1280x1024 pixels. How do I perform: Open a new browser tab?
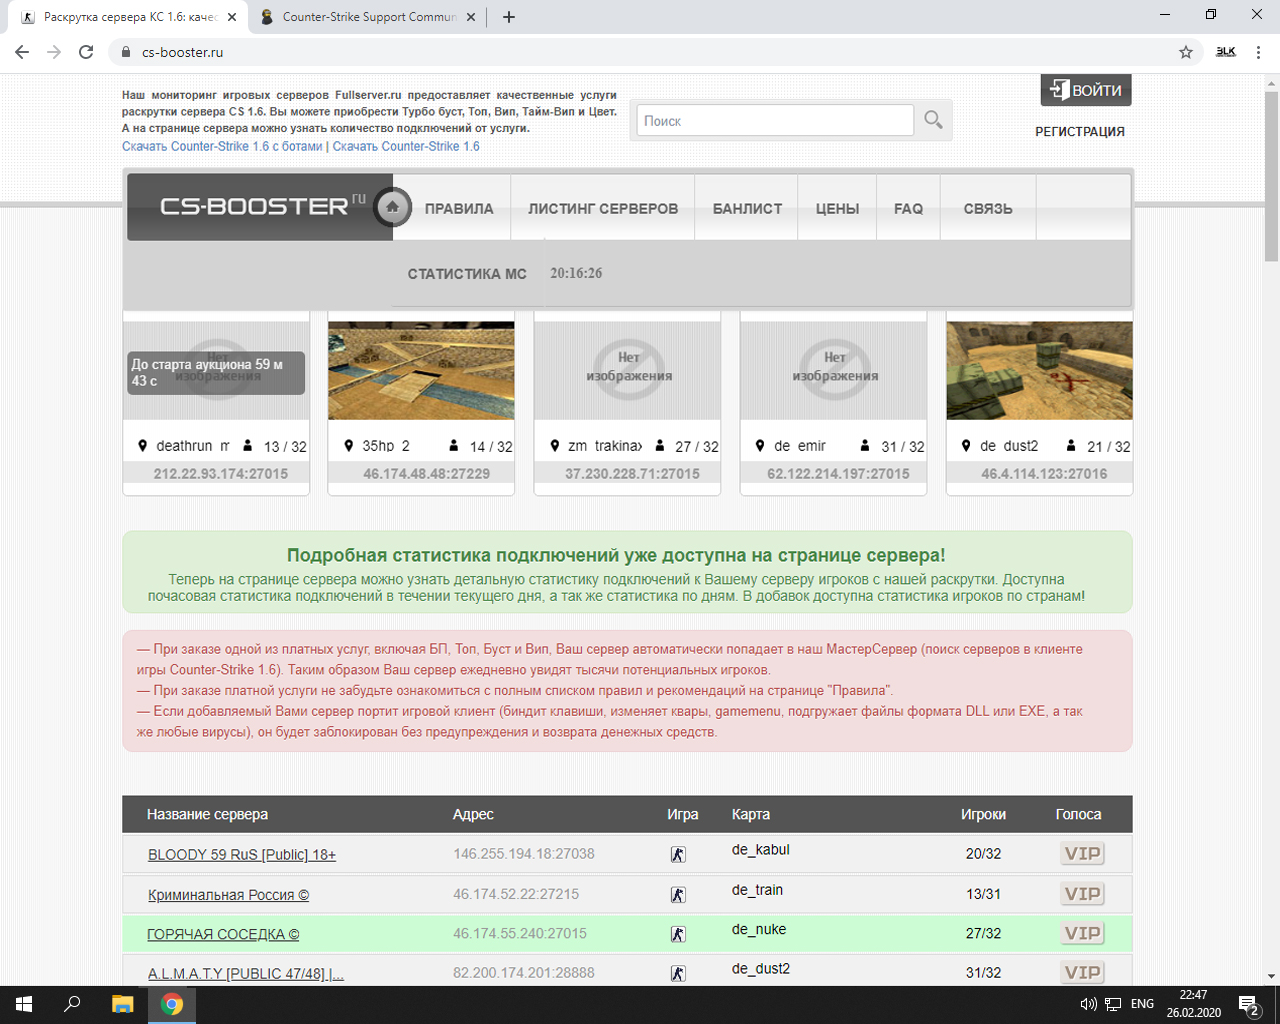[509, 17]
